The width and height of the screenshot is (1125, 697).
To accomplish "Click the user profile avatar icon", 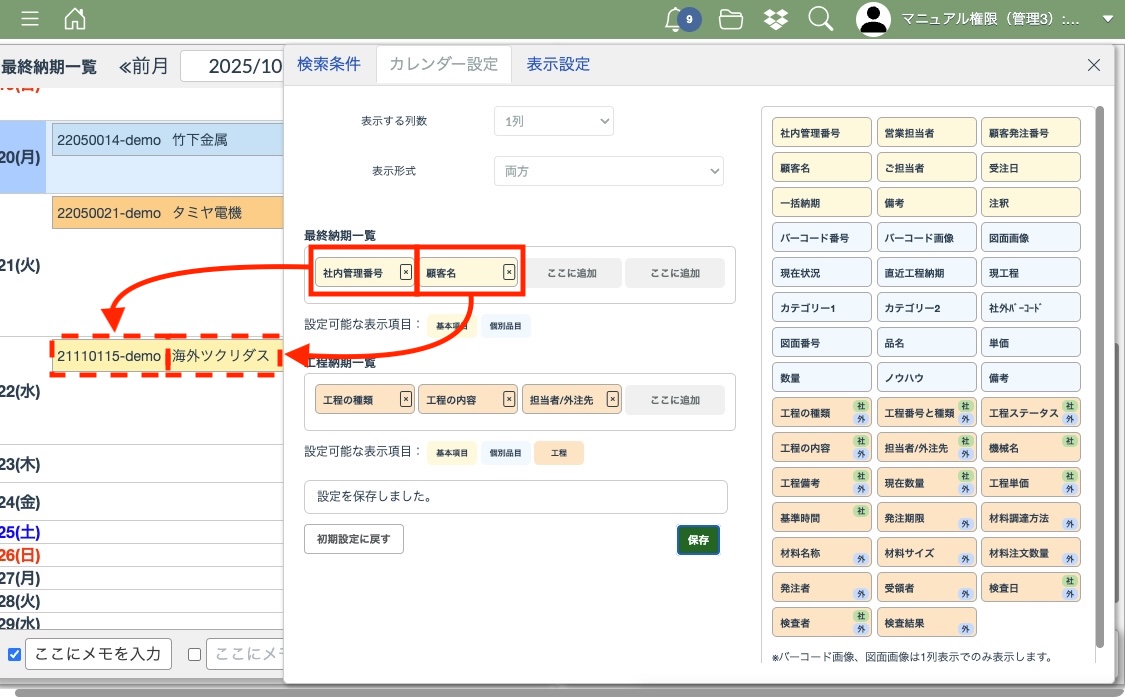I will coord(874,19).
